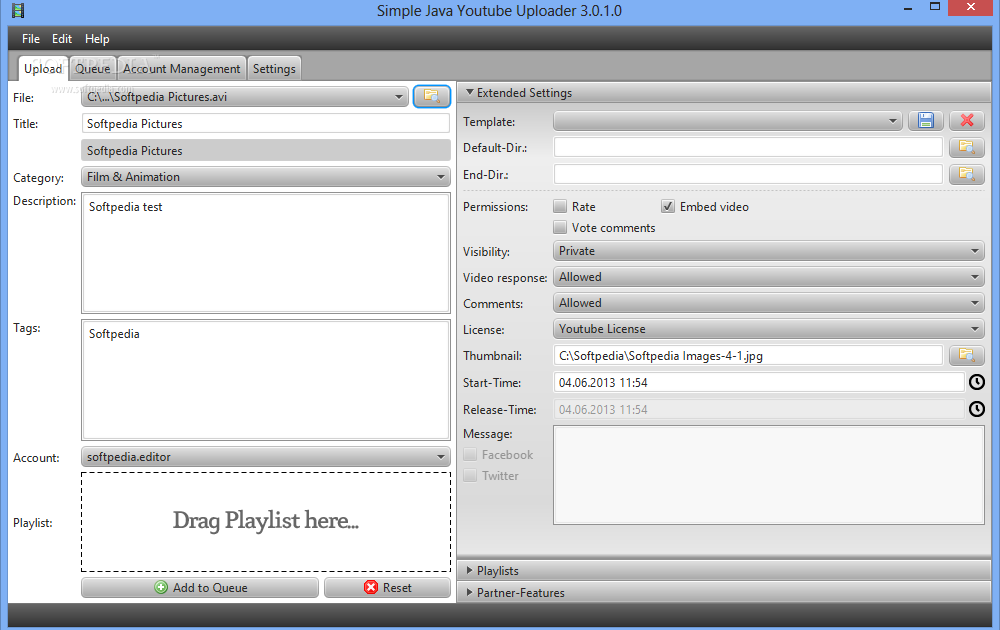The image size is (1000, 630).
Task: Browse for a video file with folder icon
Action: [x=432, y=96]
